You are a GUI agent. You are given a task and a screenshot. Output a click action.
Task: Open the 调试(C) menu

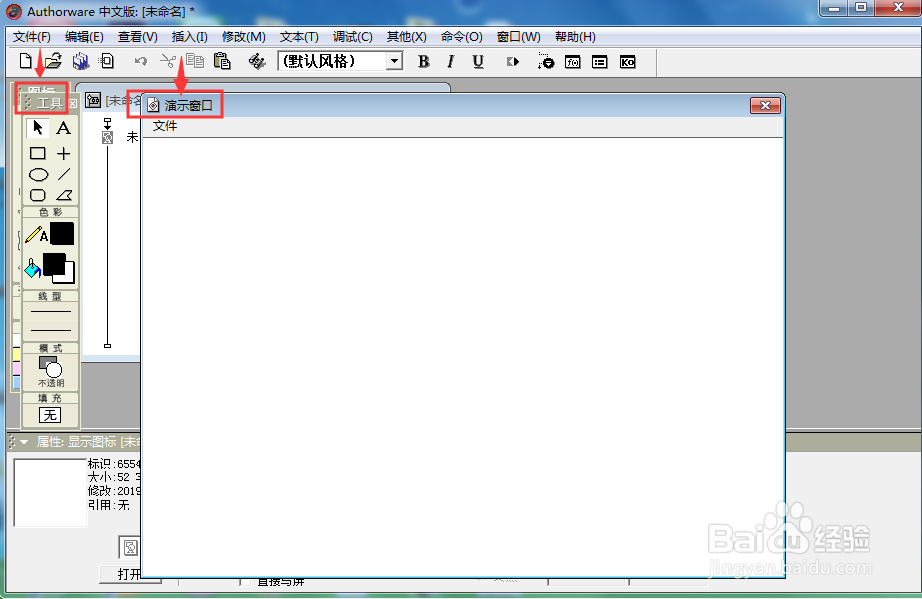click(352, 36)
